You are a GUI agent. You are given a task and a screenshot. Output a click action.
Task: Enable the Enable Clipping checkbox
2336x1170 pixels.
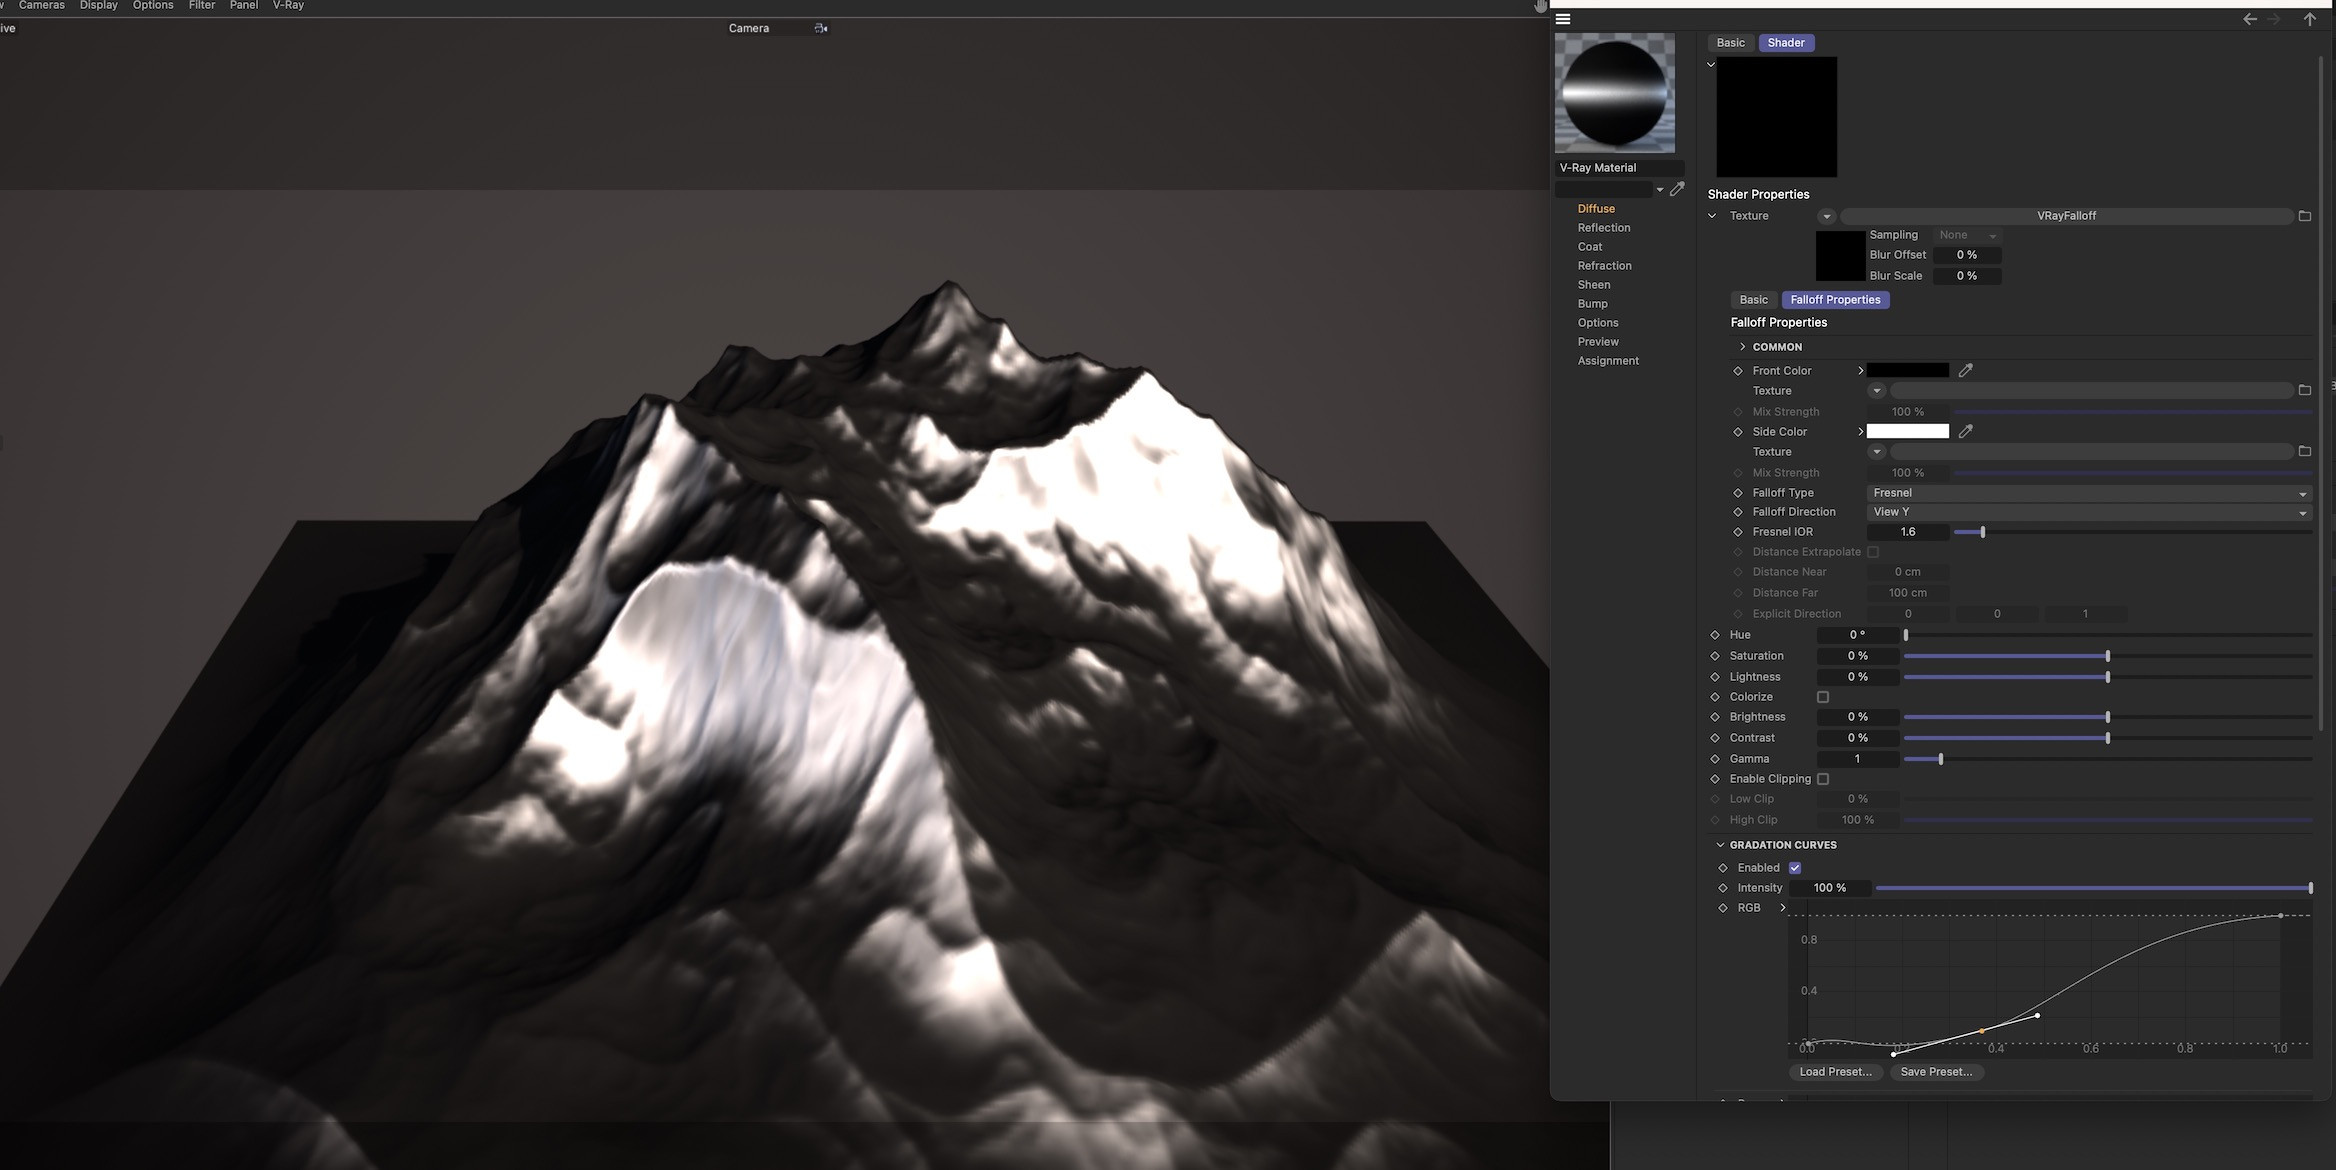tap(1823, 779)
